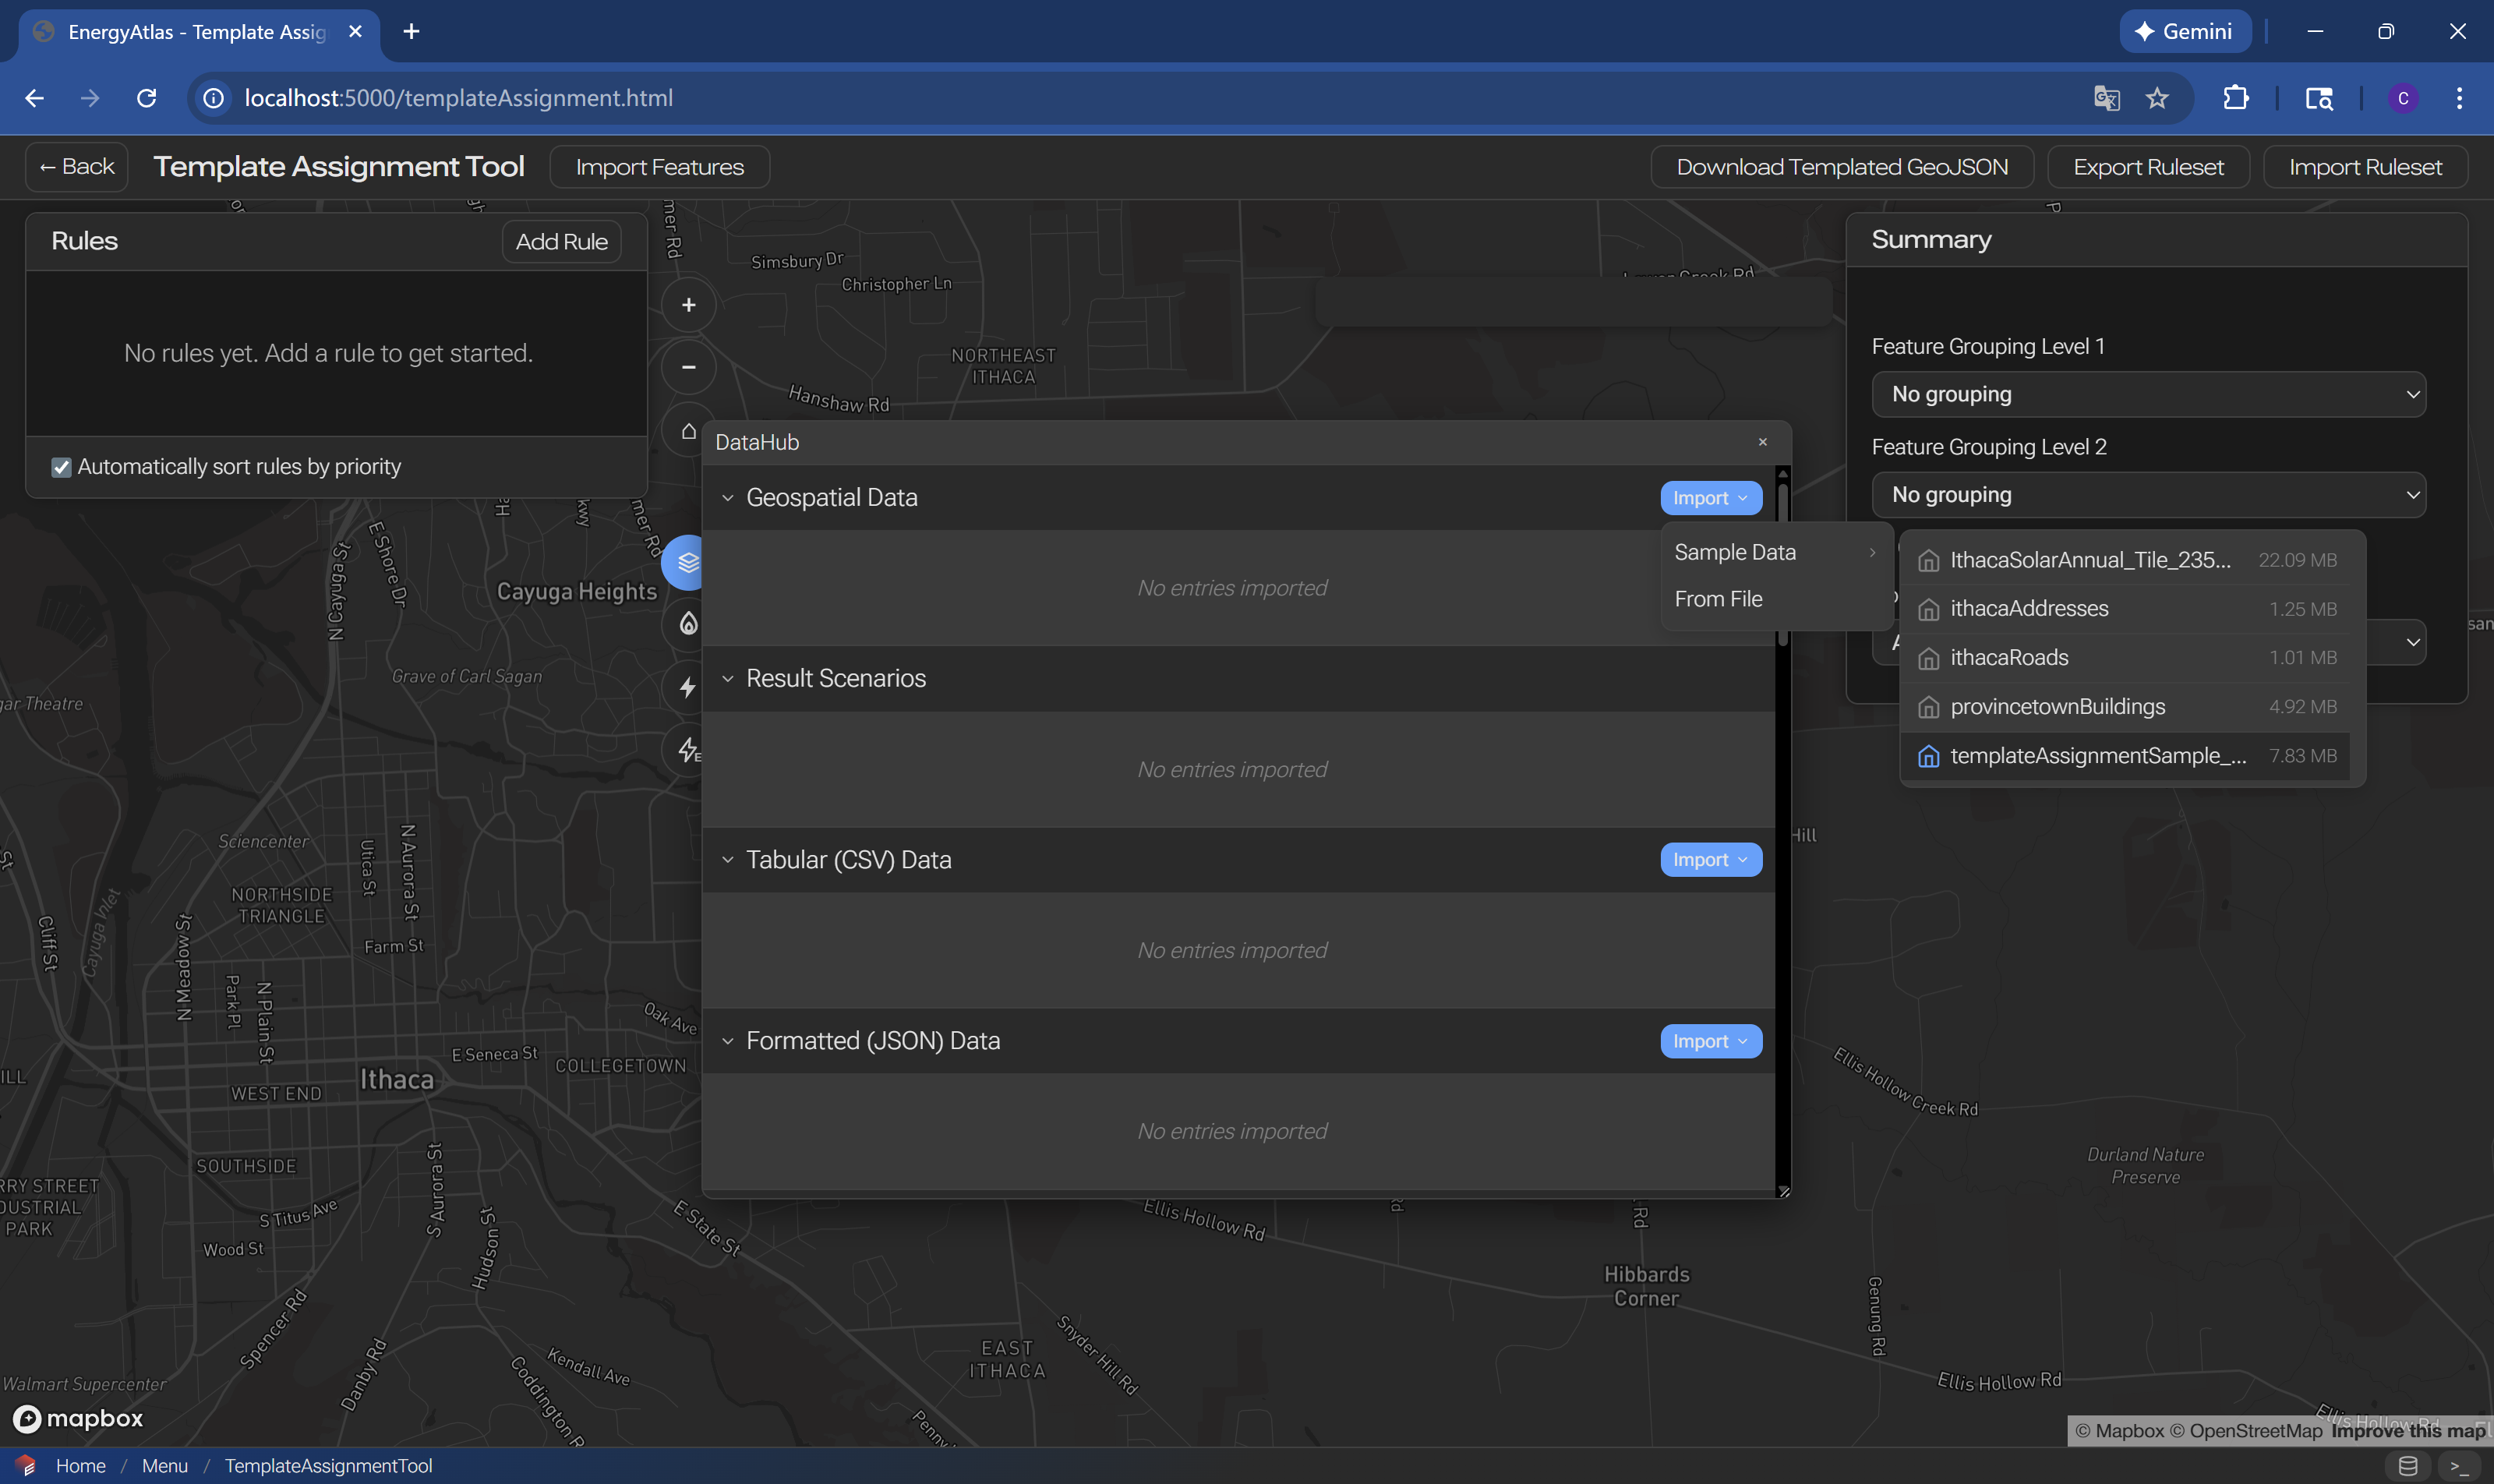
Task: Click Download Templated GeoJSON button
Action: [x=1841, y=167]
